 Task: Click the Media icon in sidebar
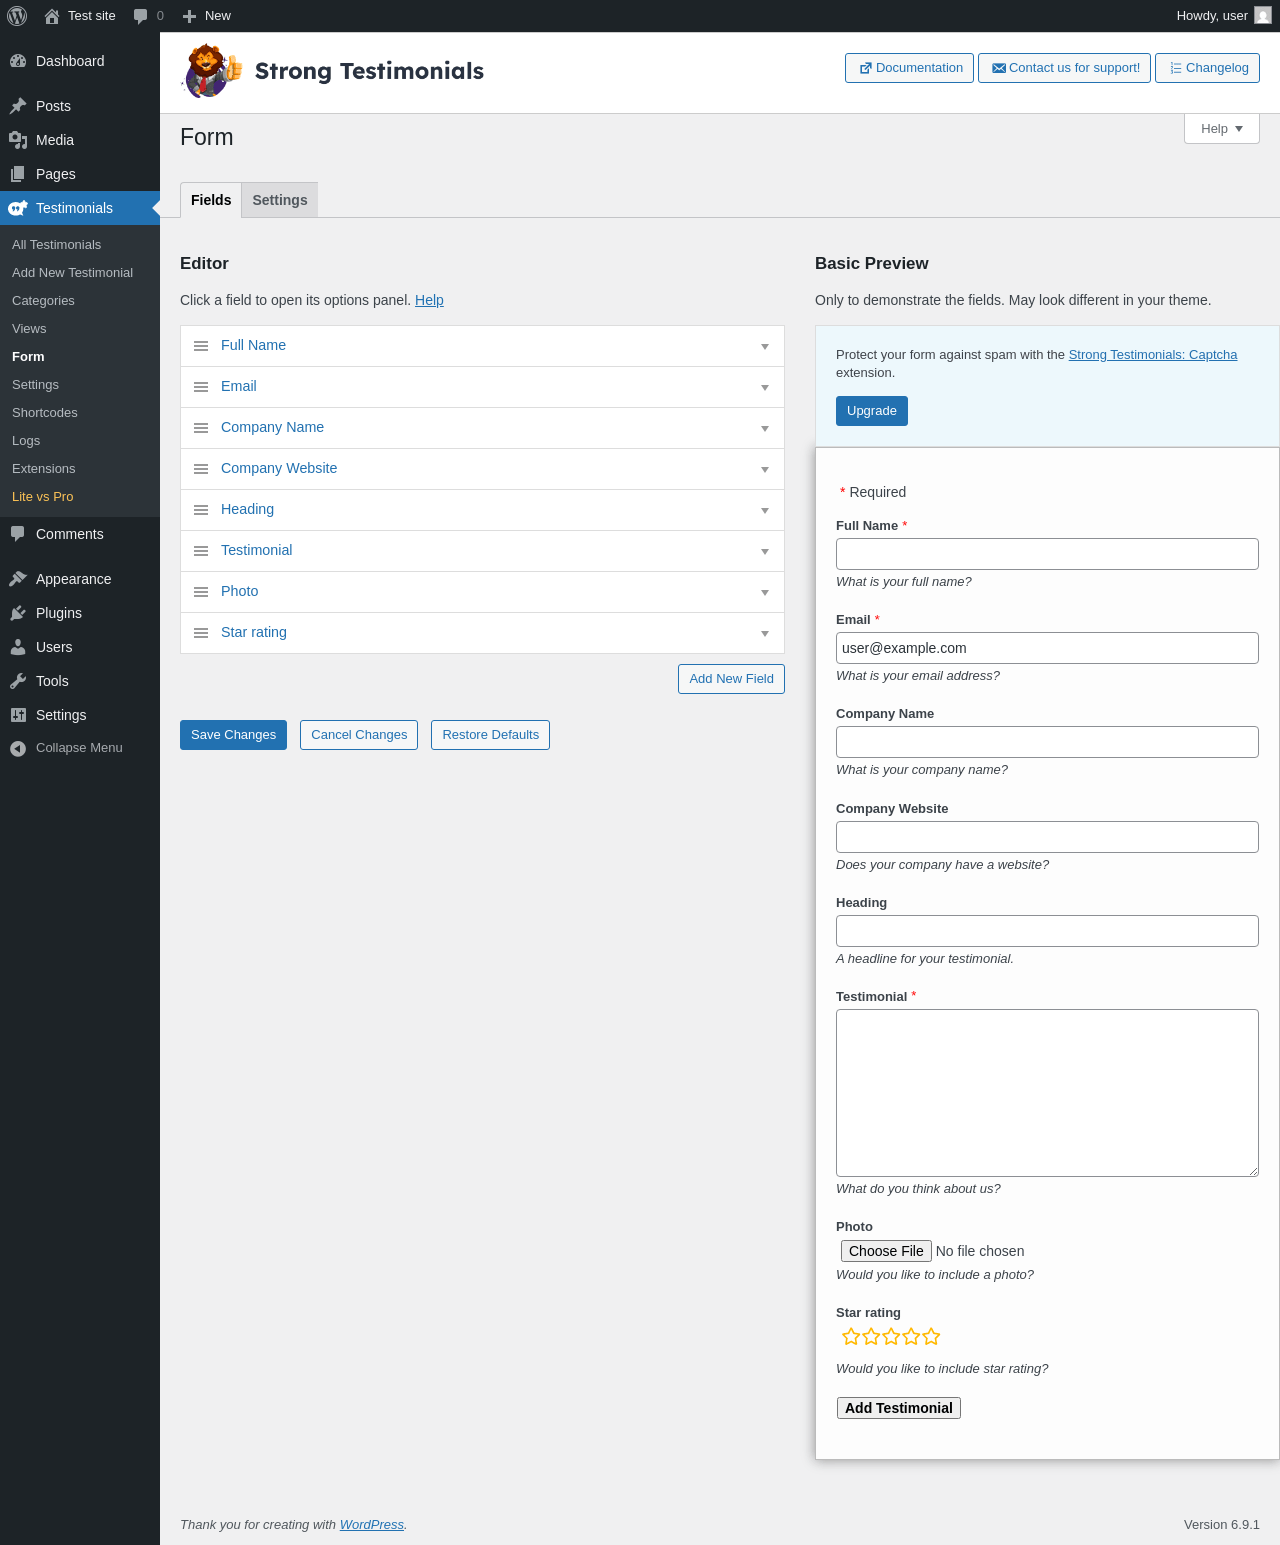pyautogui.click(x=18, y=140)
